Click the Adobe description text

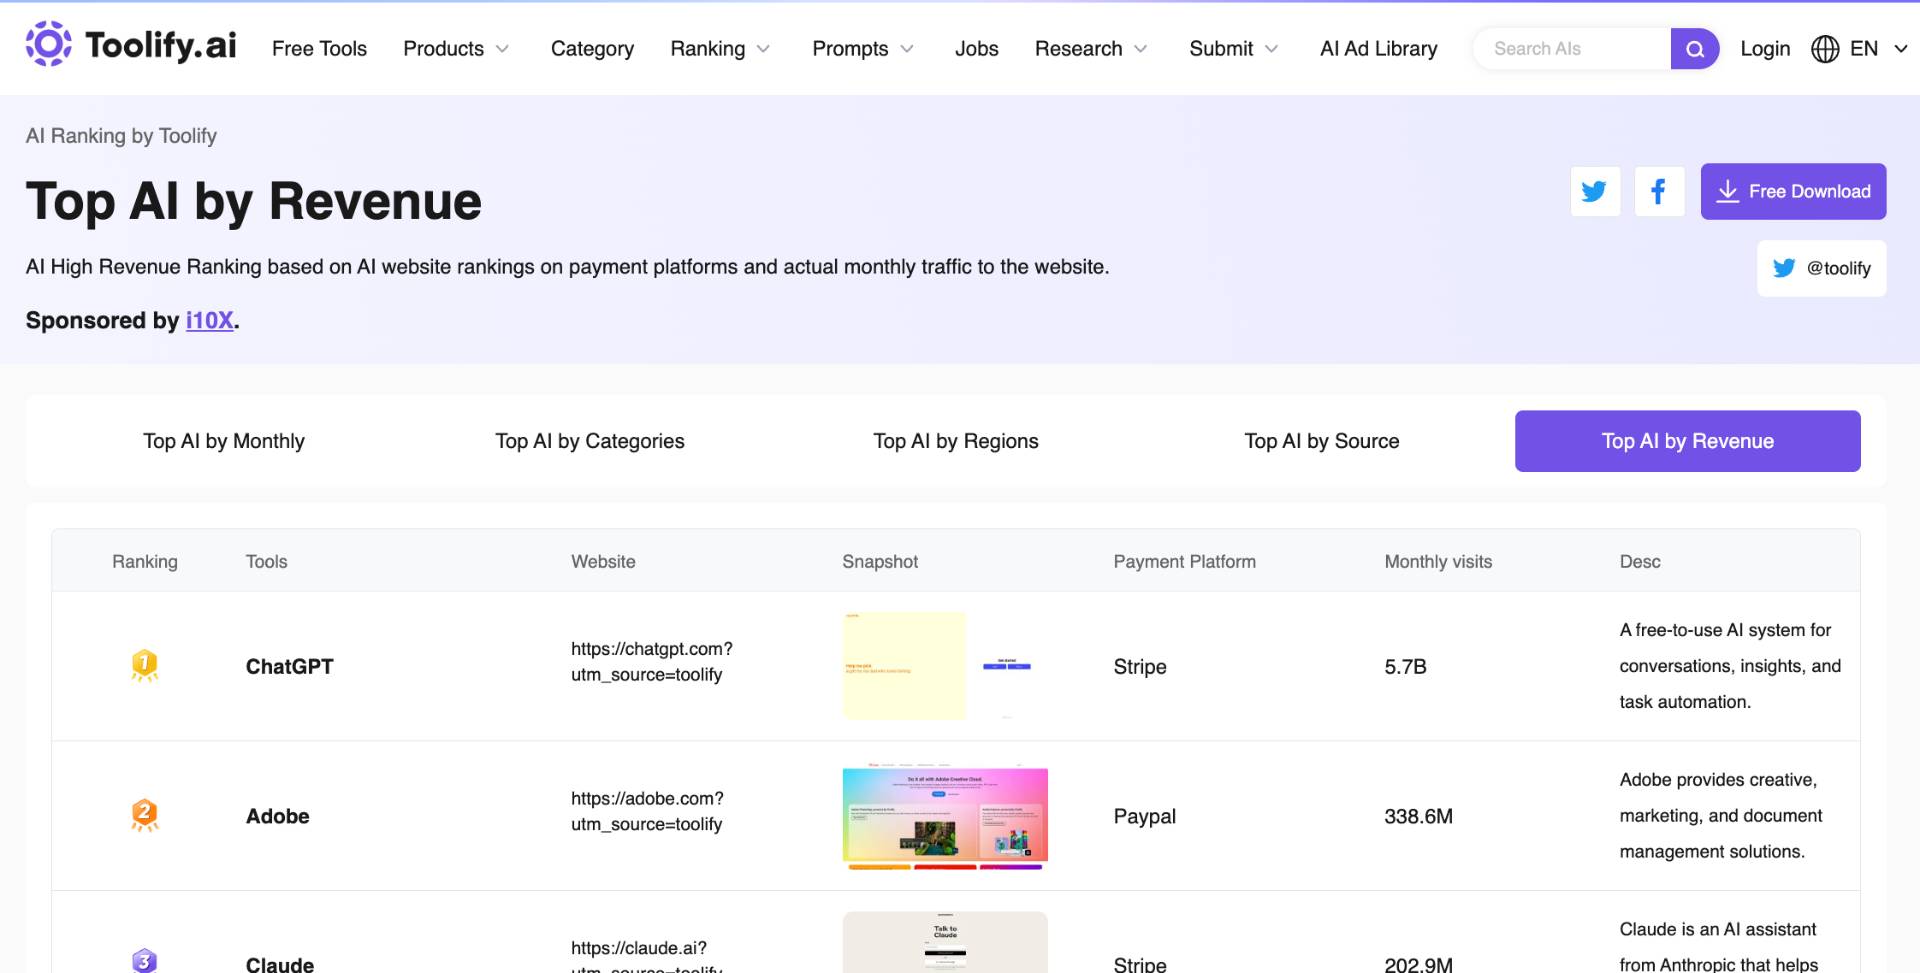[1721, 816]
